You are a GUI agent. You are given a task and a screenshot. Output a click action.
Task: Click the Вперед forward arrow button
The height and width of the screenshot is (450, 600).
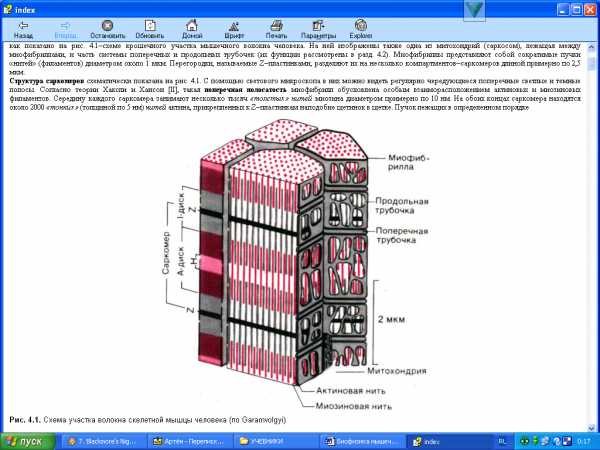[65, 30]
